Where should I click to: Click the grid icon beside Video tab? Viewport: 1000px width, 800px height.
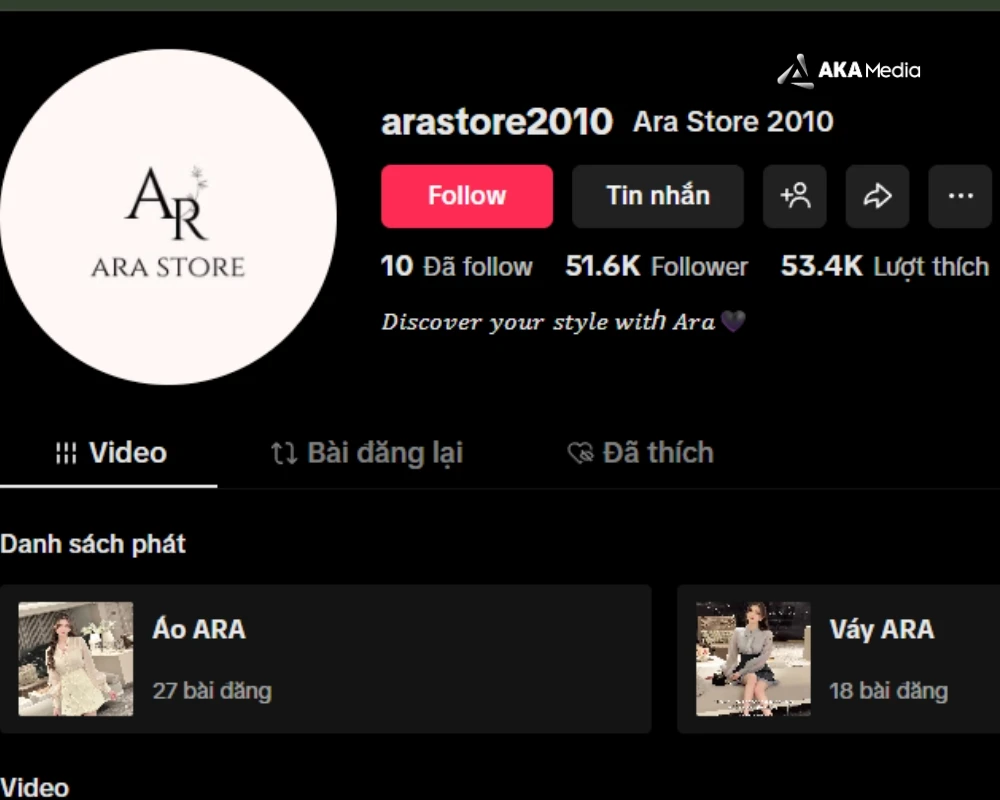coord(66,453)
